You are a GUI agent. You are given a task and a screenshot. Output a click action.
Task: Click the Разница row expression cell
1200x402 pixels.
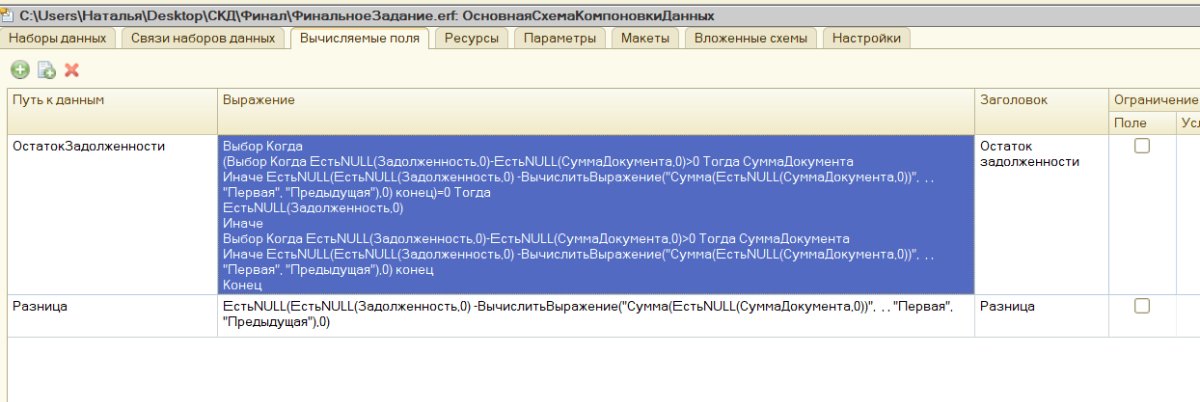tap(595, 315)
